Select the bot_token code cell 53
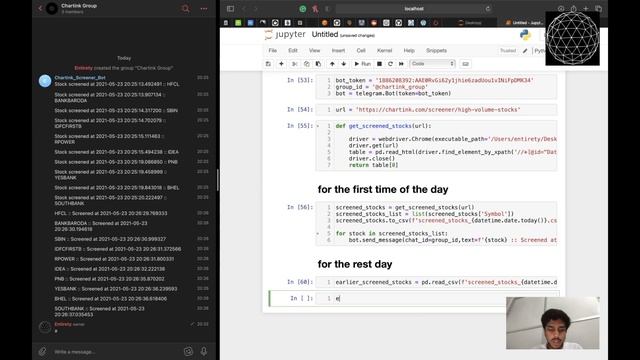 coord(436,87)
